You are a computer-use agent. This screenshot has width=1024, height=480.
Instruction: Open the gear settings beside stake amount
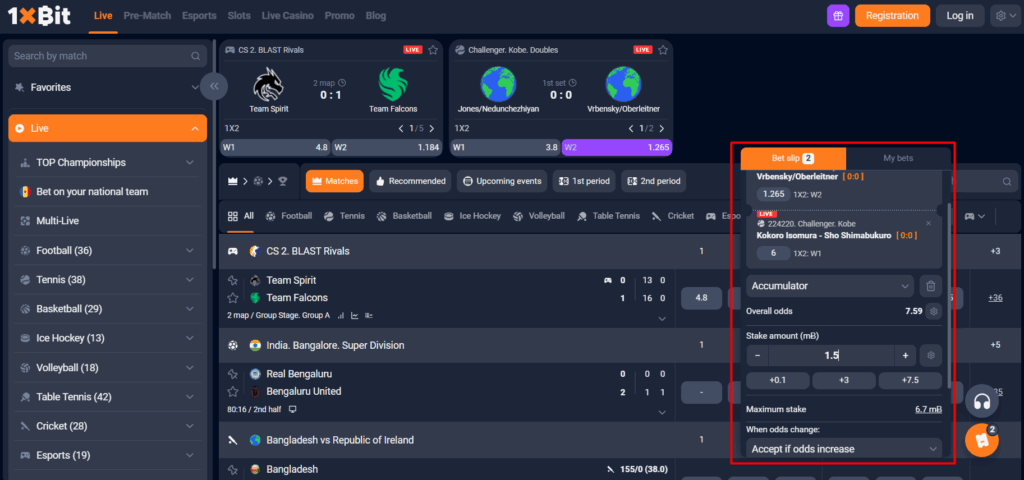coord(931,356)
